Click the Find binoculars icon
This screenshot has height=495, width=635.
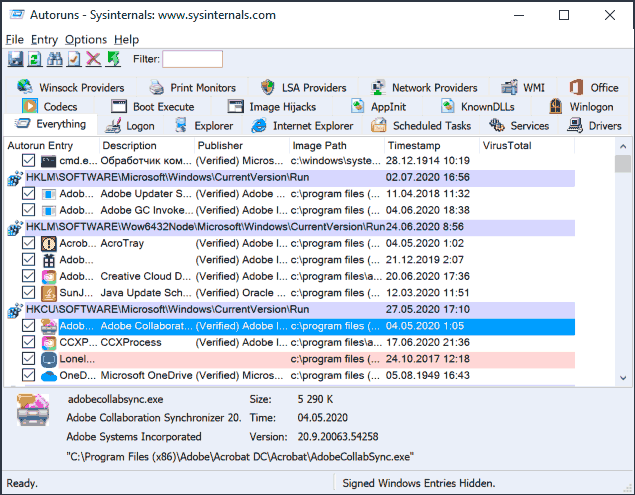coord(55,59)
